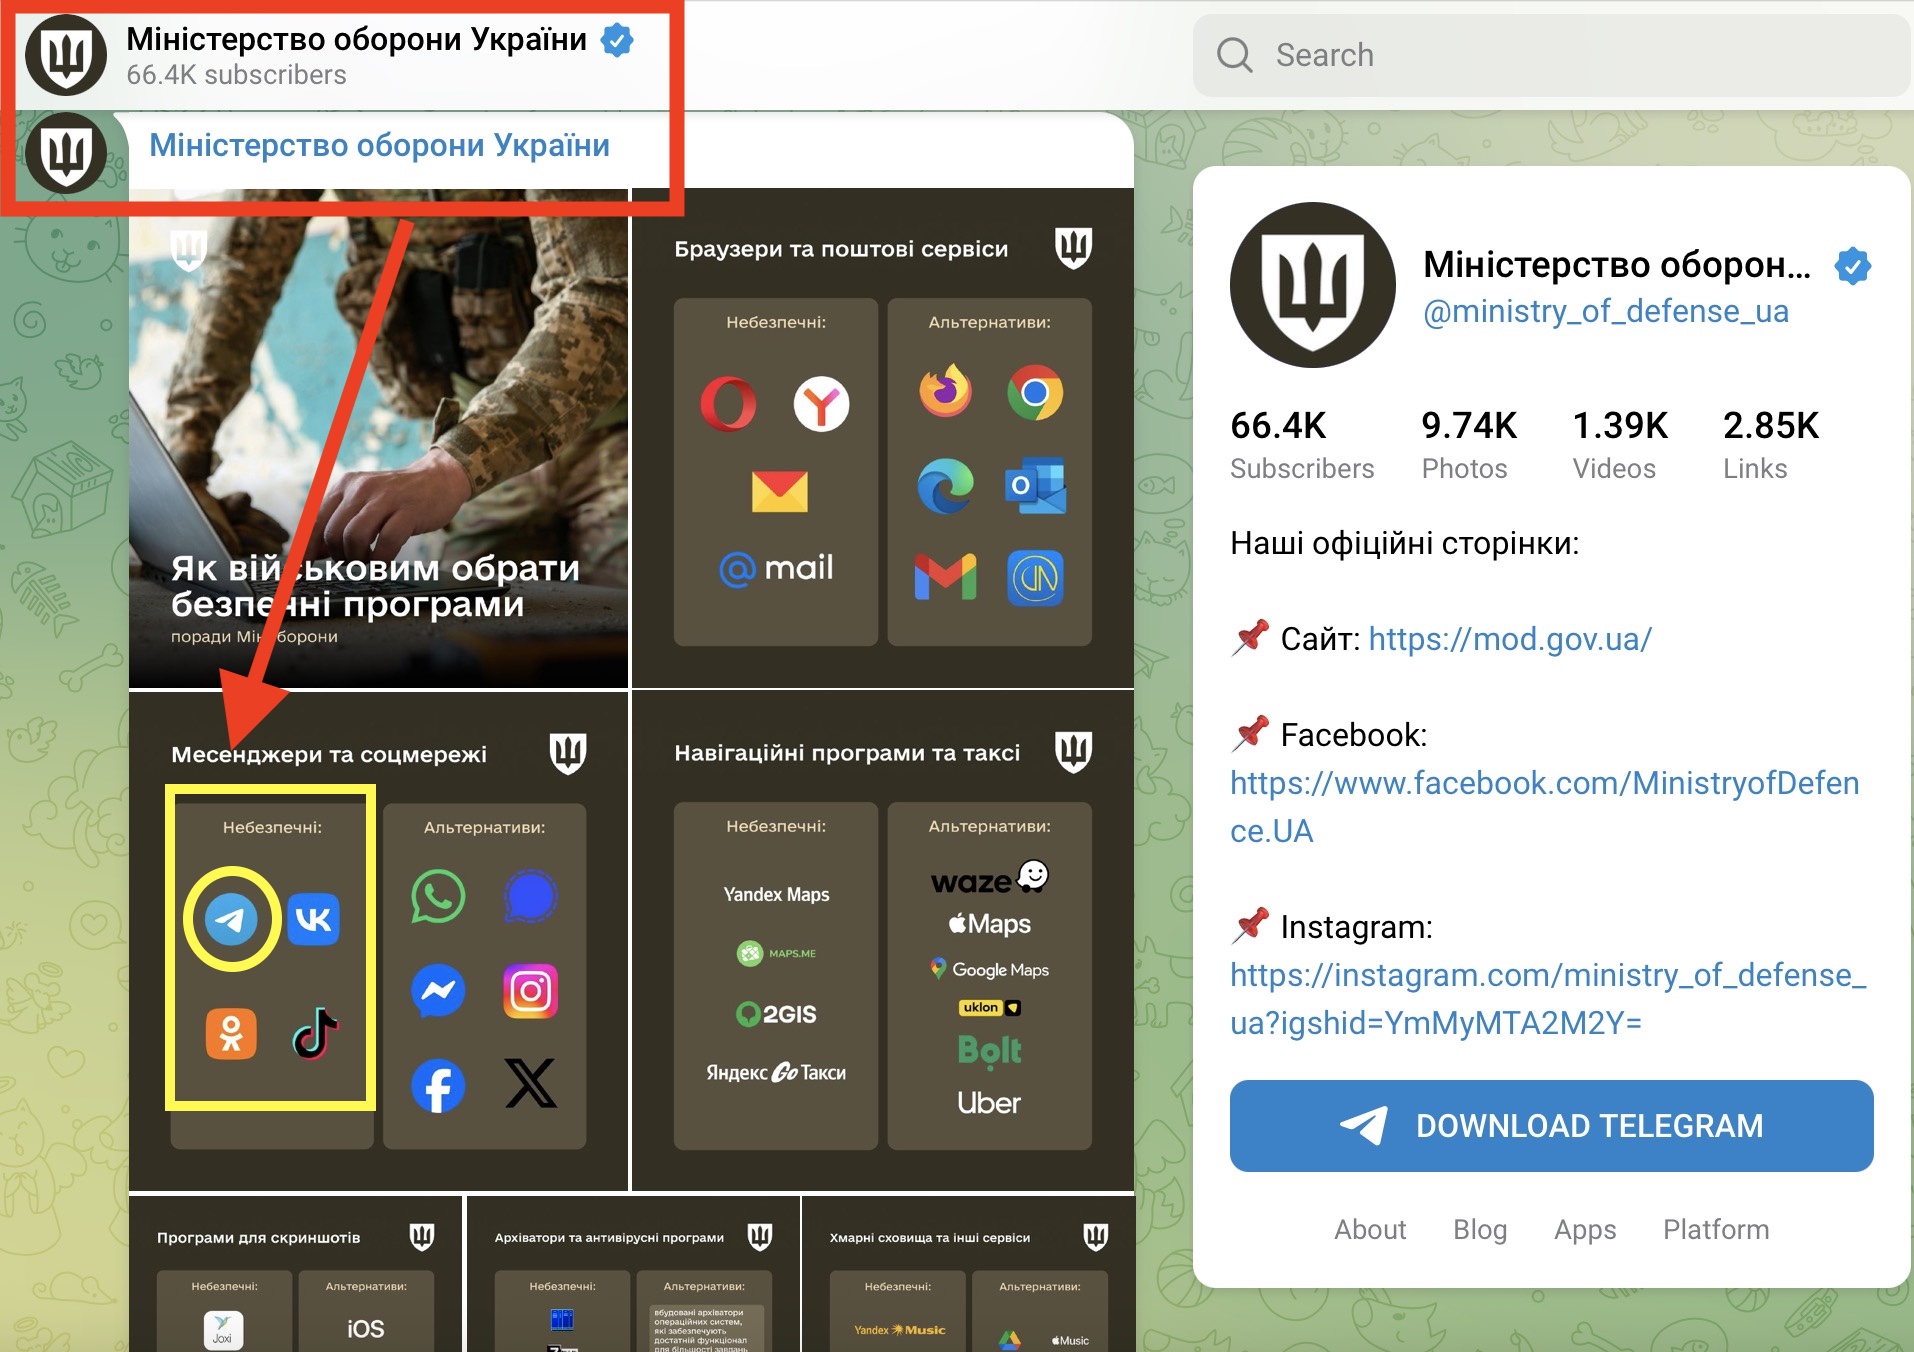Viewport: 1914px width, 1352px height.
Task: Click the sidebar channel avatar
Action: tap(1313, 285)
